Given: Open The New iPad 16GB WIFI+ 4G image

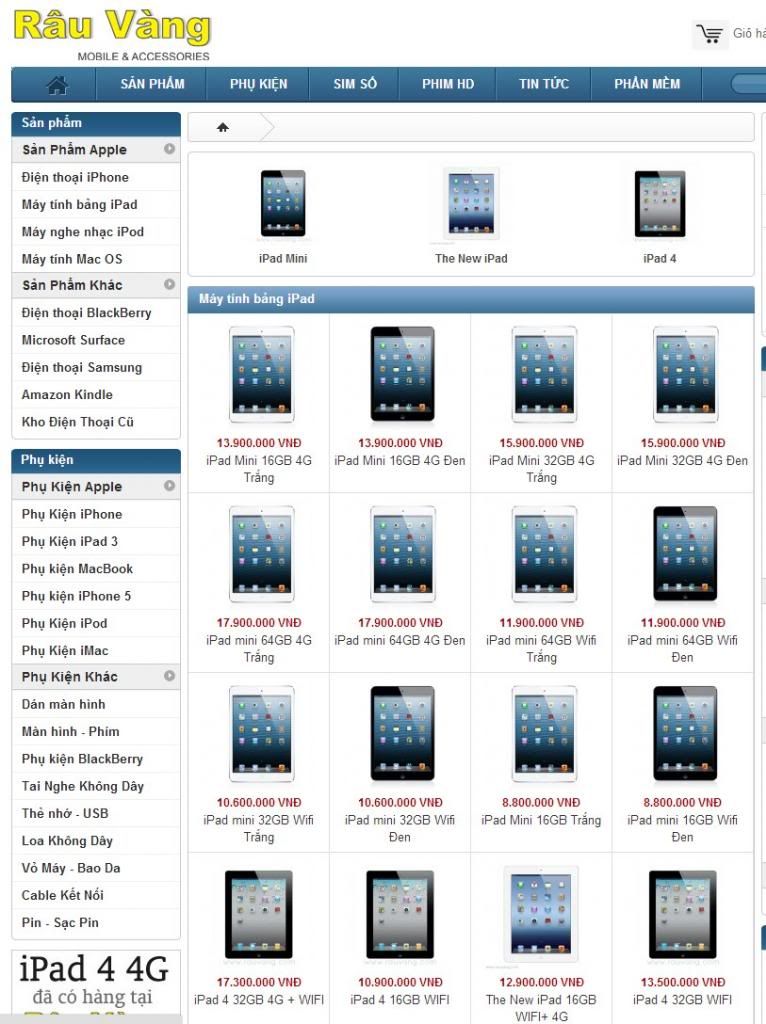Looking at the screenshot, I should [541, 914].
